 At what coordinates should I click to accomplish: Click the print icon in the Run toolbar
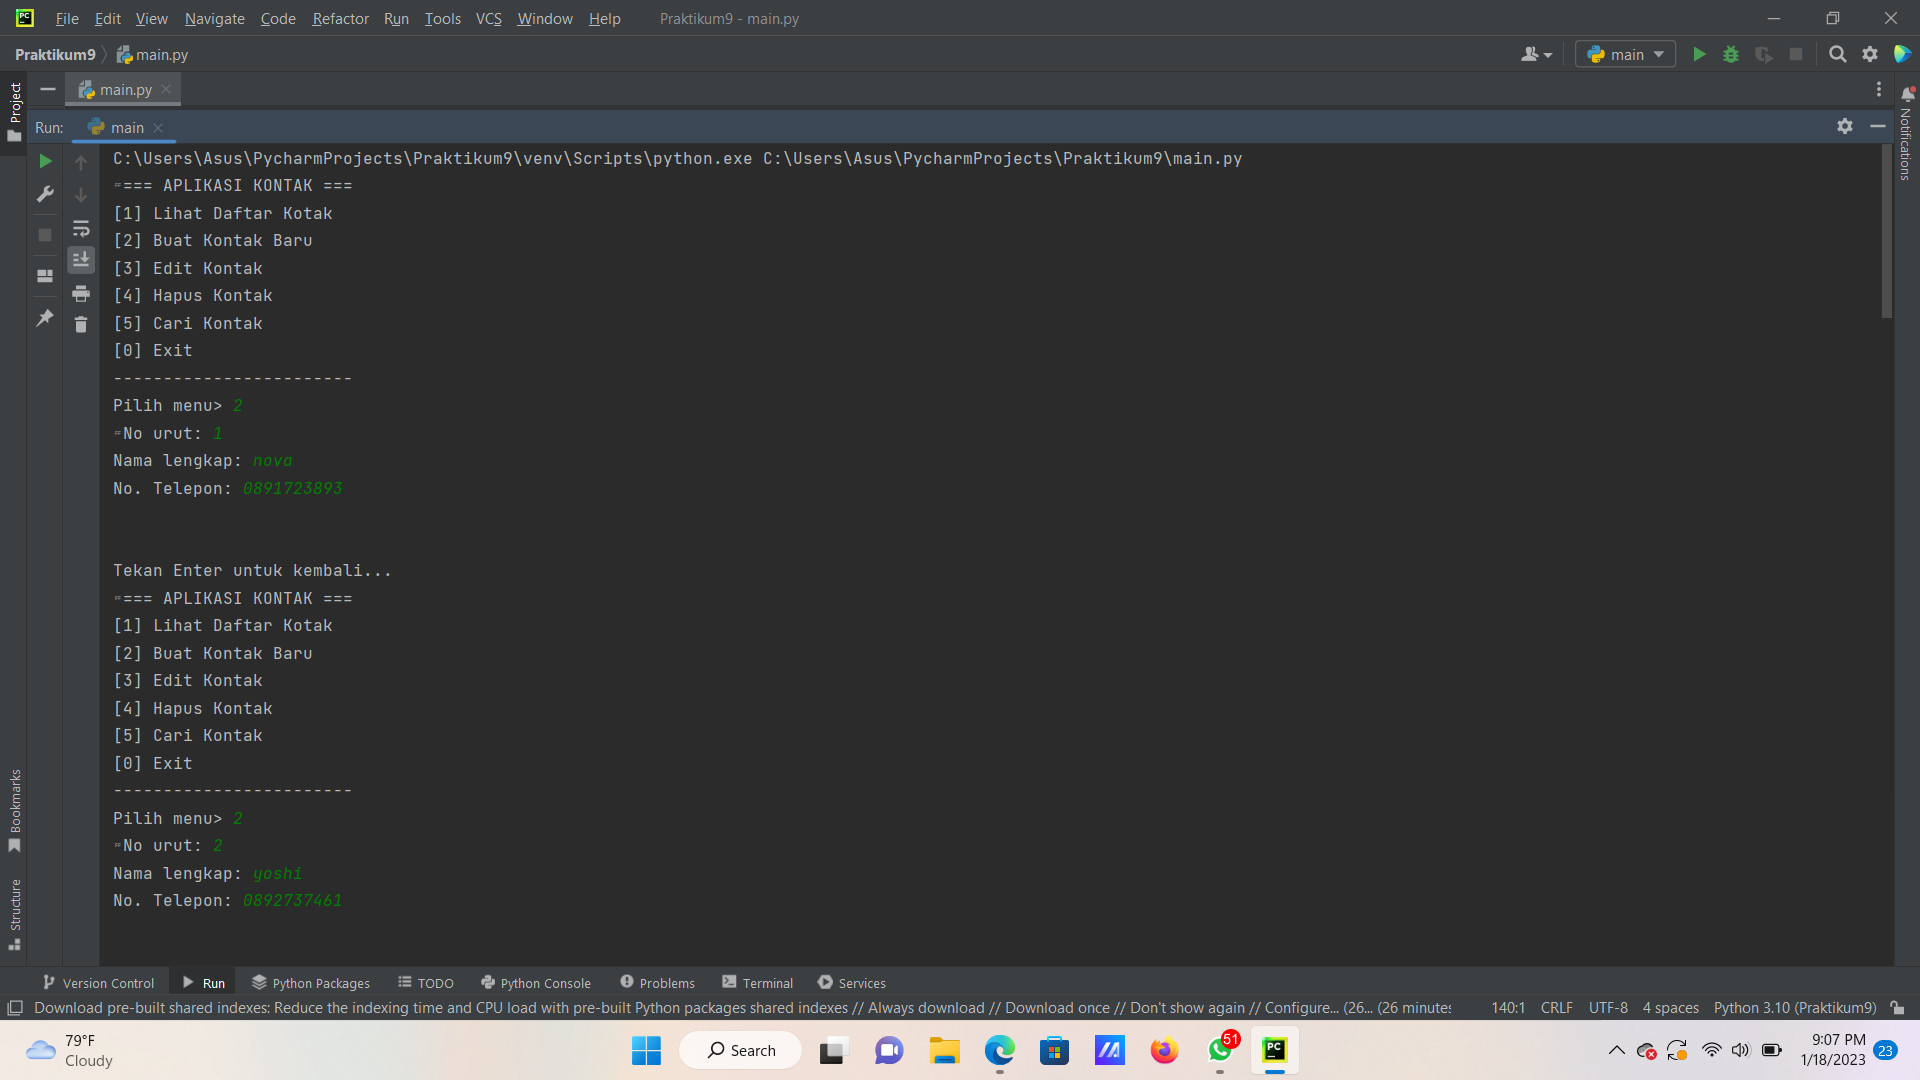(x=81, y=293)
